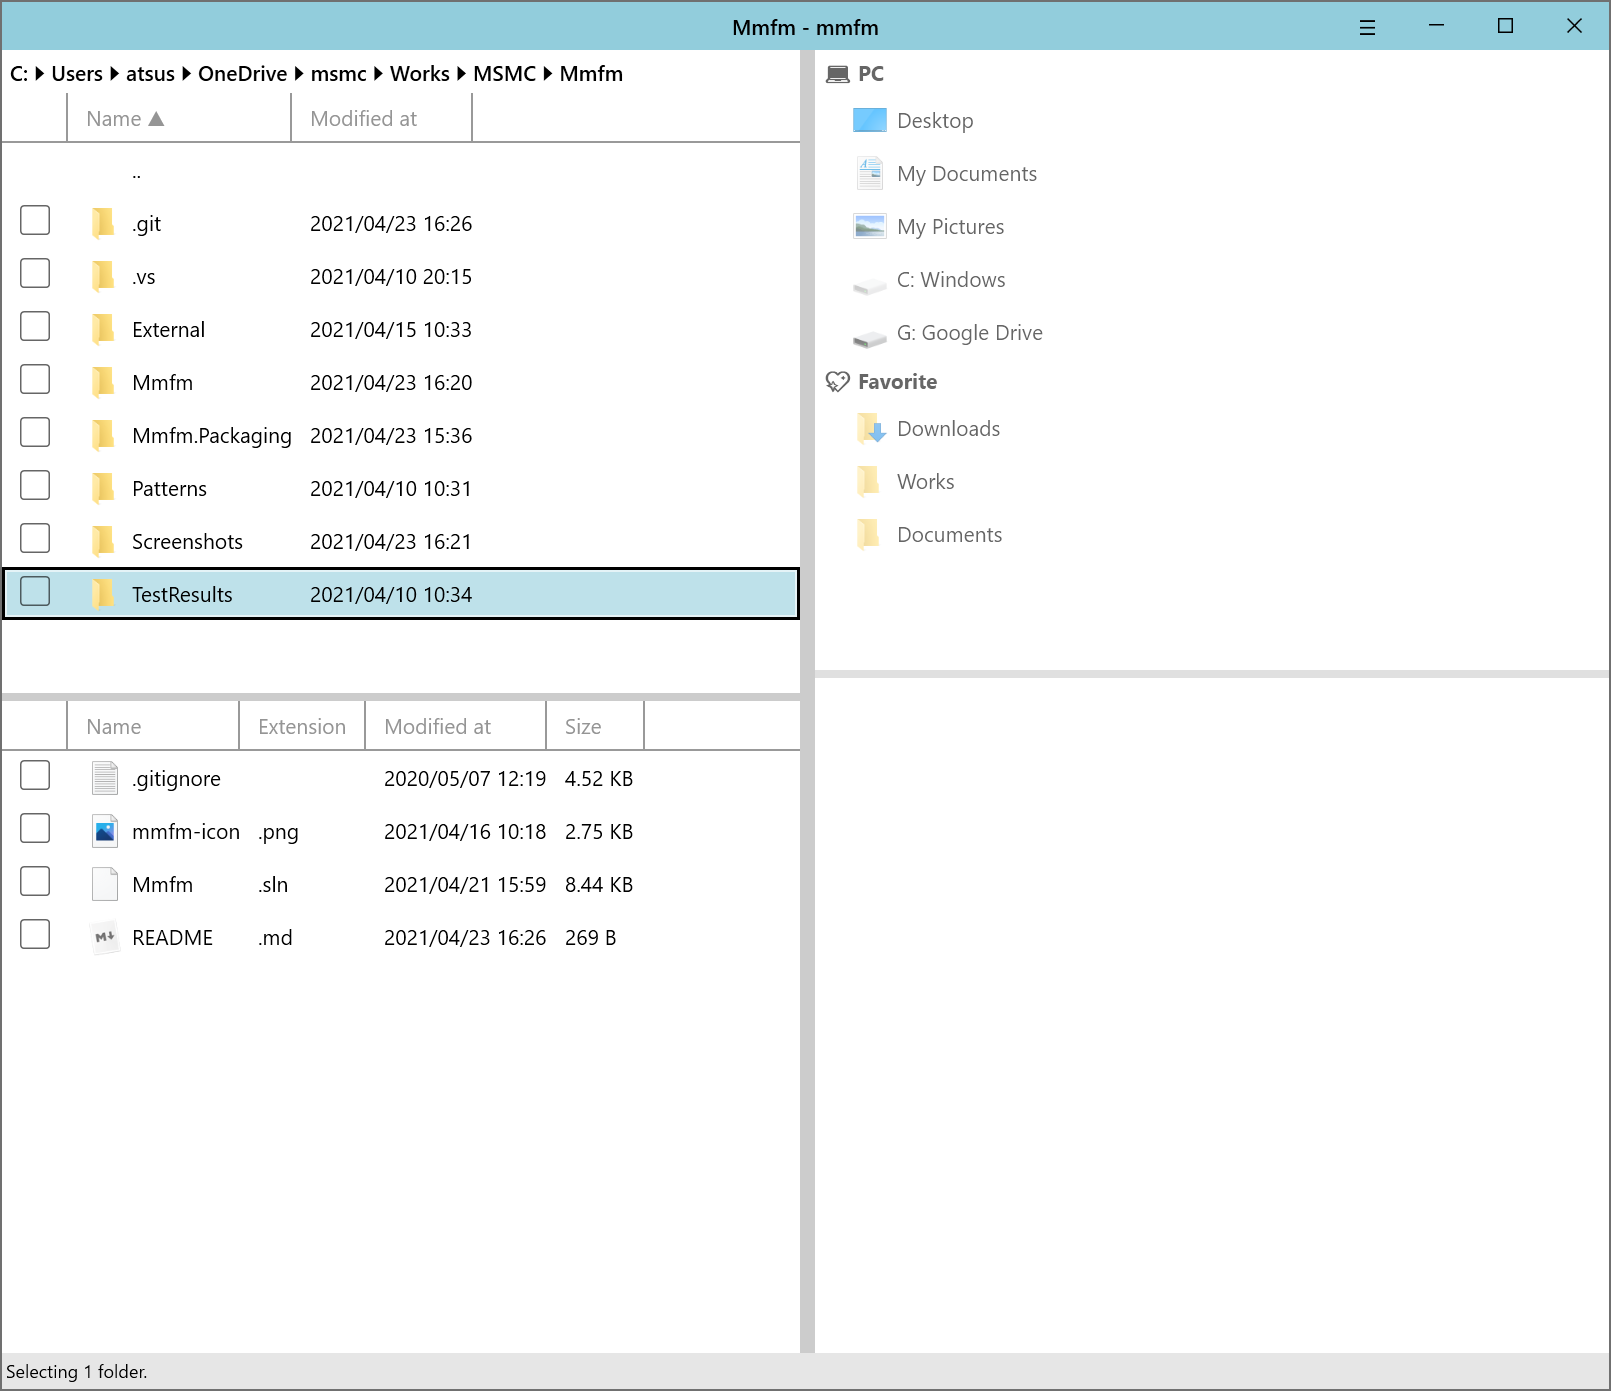Click the mmfm-icon PNG file icon
The image size is (1611, 1391).
tap(104, 832)
